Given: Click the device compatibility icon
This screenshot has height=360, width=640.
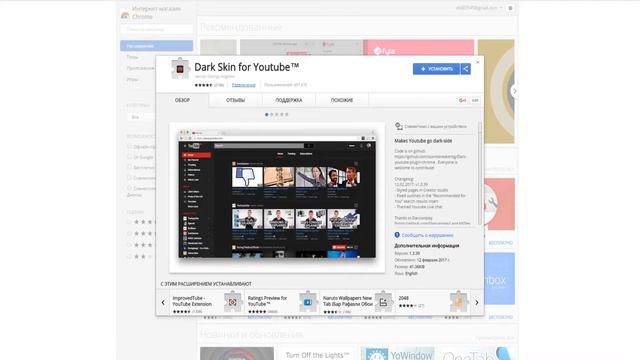Looking at the screenshot, I should 399,126.
